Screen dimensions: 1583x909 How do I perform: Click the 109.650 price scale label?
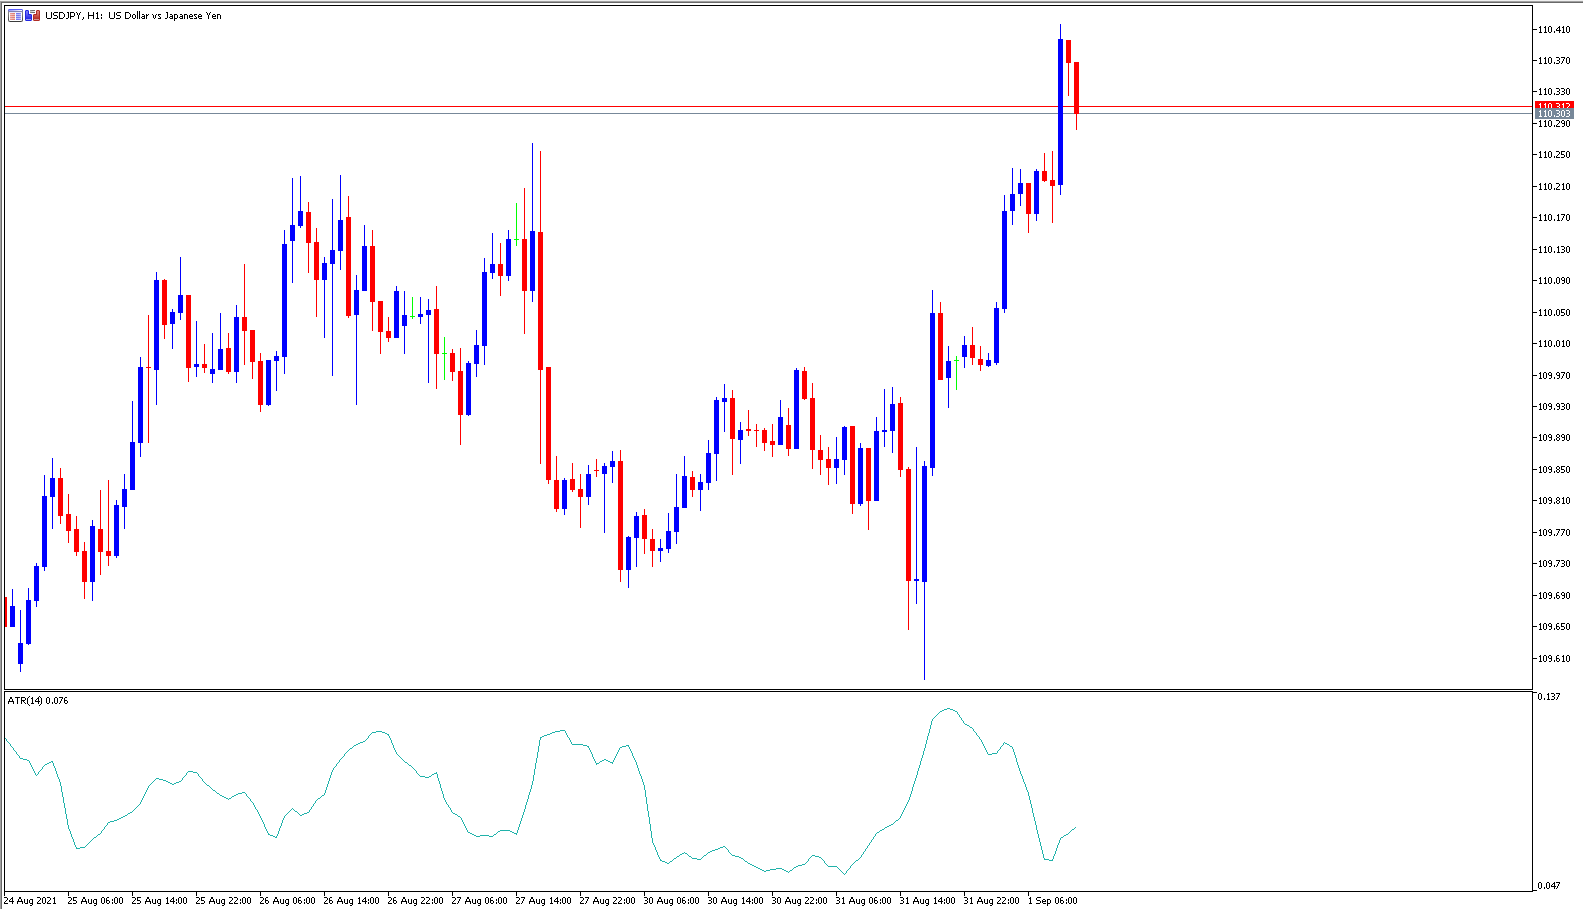[x=1553, y=627]
